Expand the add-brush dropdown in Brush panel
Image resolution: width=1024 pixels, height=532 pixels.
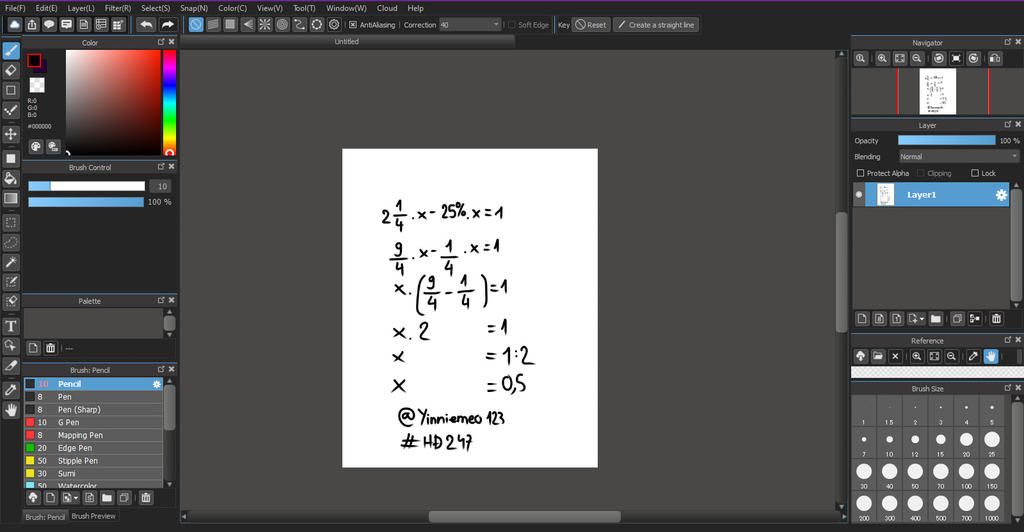click(76, 498)
